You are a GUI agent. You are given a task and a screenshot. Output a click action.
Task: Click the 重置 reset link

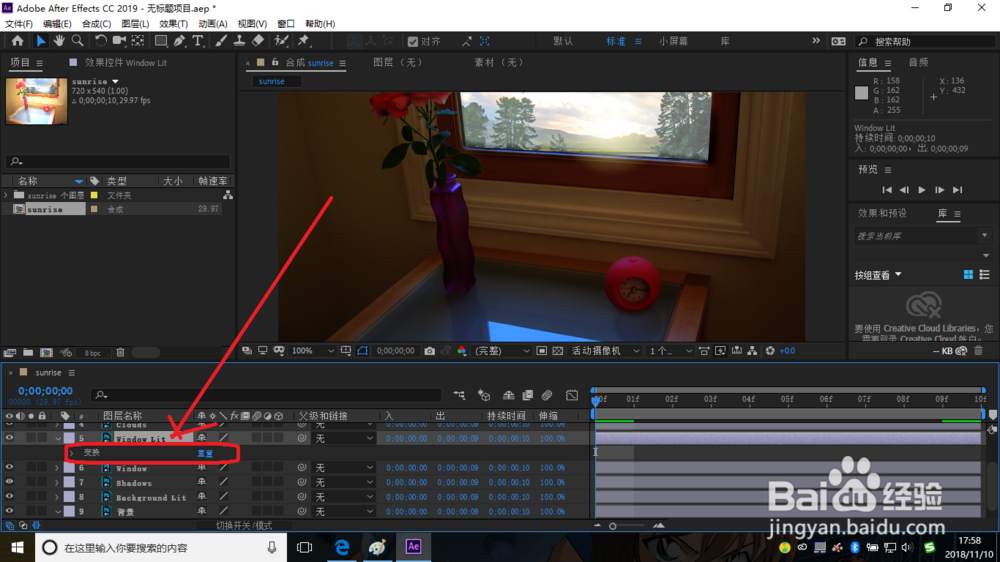205,453
